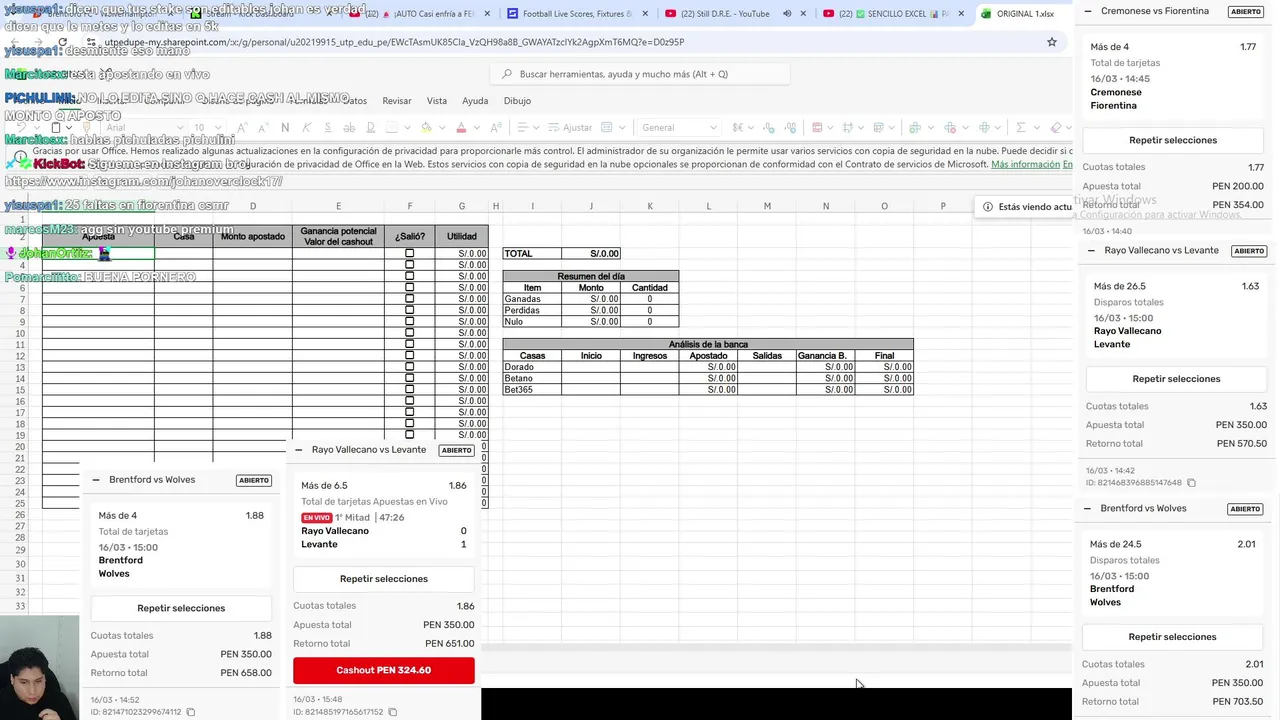Click Repetir selecciones under left Brentford bet
Screen dimensions: 1280x720
181,608
